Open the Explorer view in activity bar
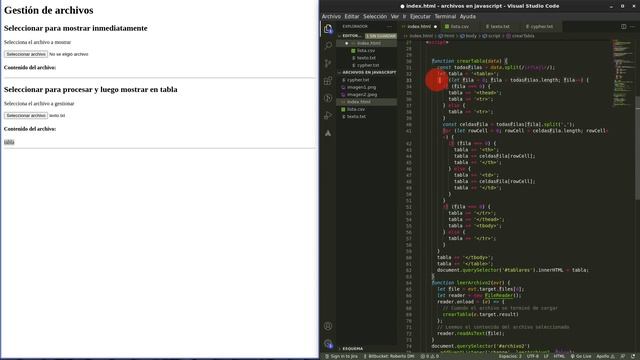 pyautogui.click(x=328, y=29)
